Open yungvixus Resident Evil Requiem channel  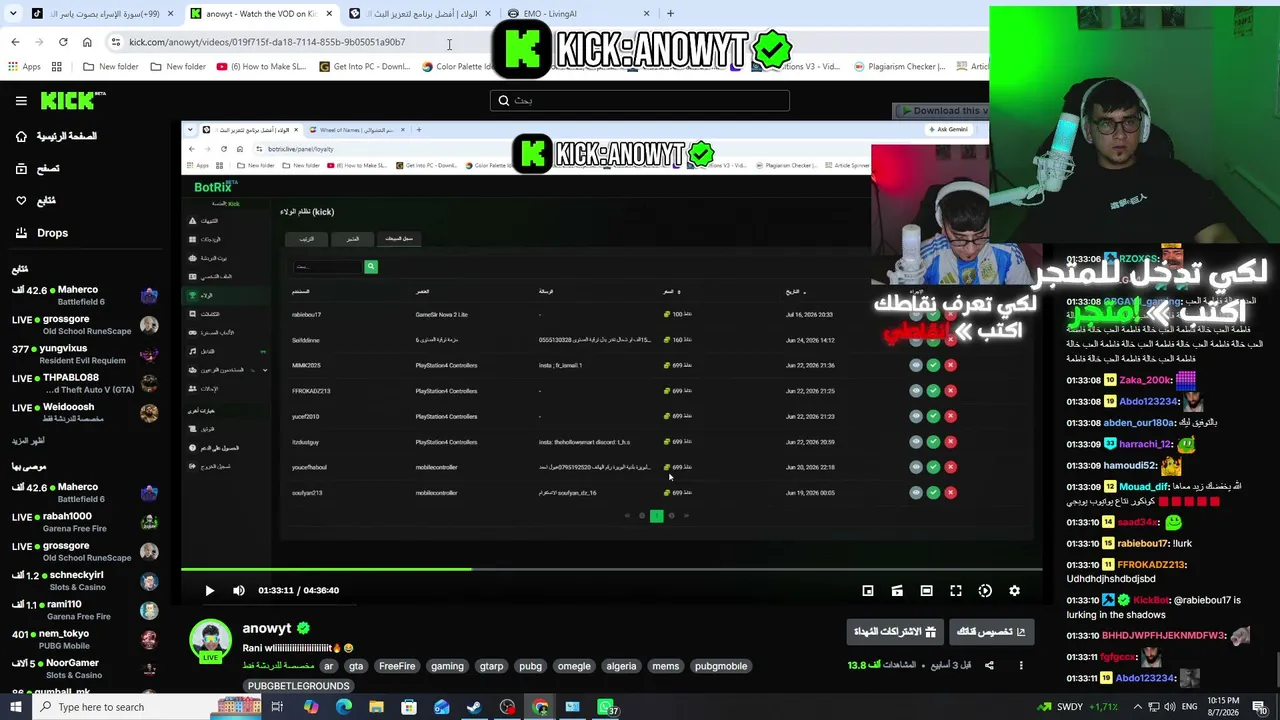pyautogui.click(x=85, y=354)
